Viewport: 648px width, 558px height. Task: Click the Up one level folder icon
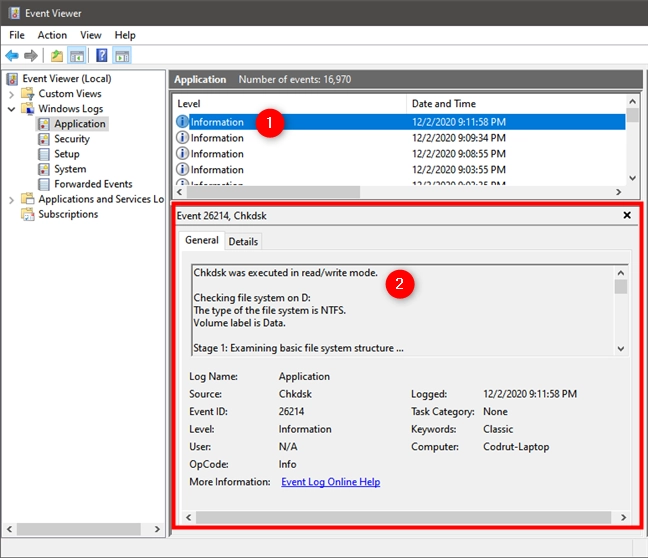click(x=57, y=55)
